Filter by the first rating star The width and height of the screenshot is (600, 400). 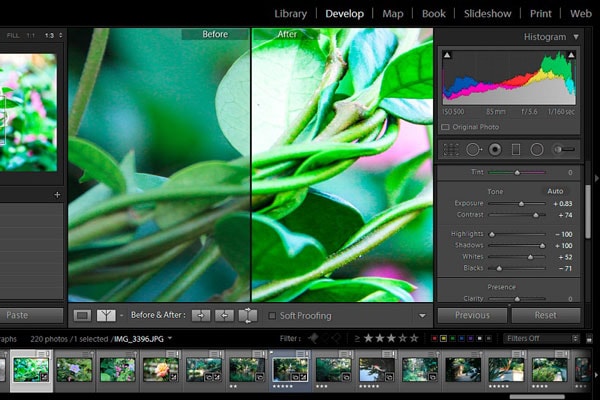[x=368, y=338]
